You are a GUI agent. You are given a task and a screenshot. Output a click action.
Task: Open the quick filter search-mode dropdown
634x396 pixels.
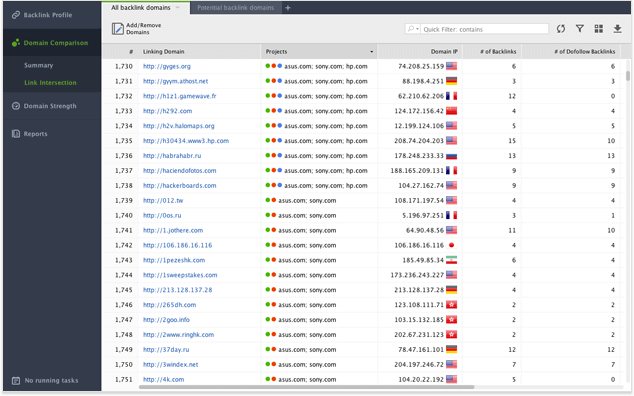413,29
